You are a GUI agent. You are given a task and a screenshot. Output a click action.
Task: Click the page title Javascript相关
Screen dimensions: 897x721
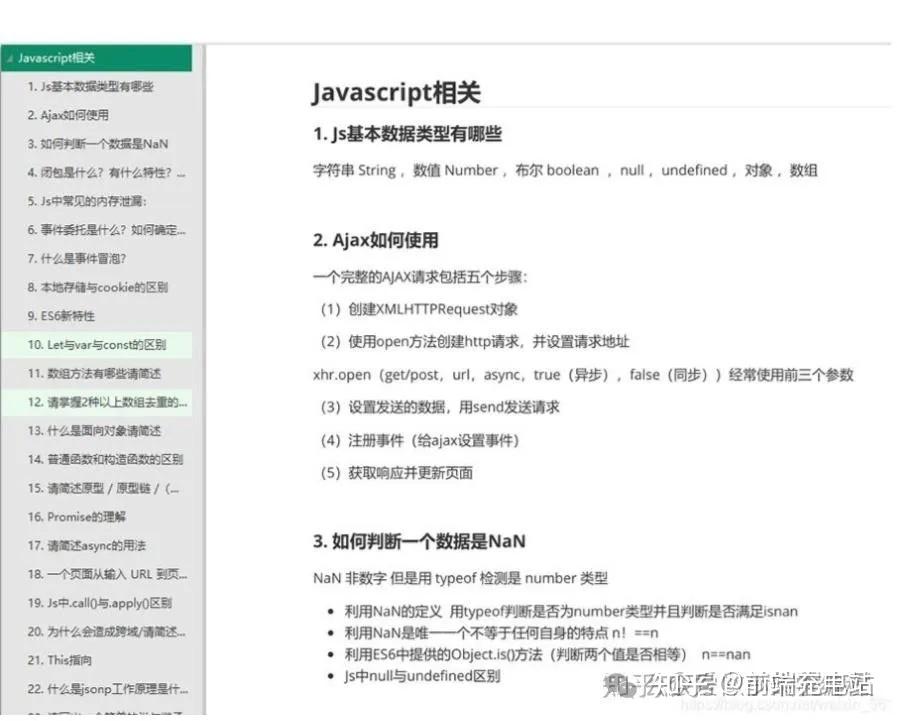coord(397,93)
